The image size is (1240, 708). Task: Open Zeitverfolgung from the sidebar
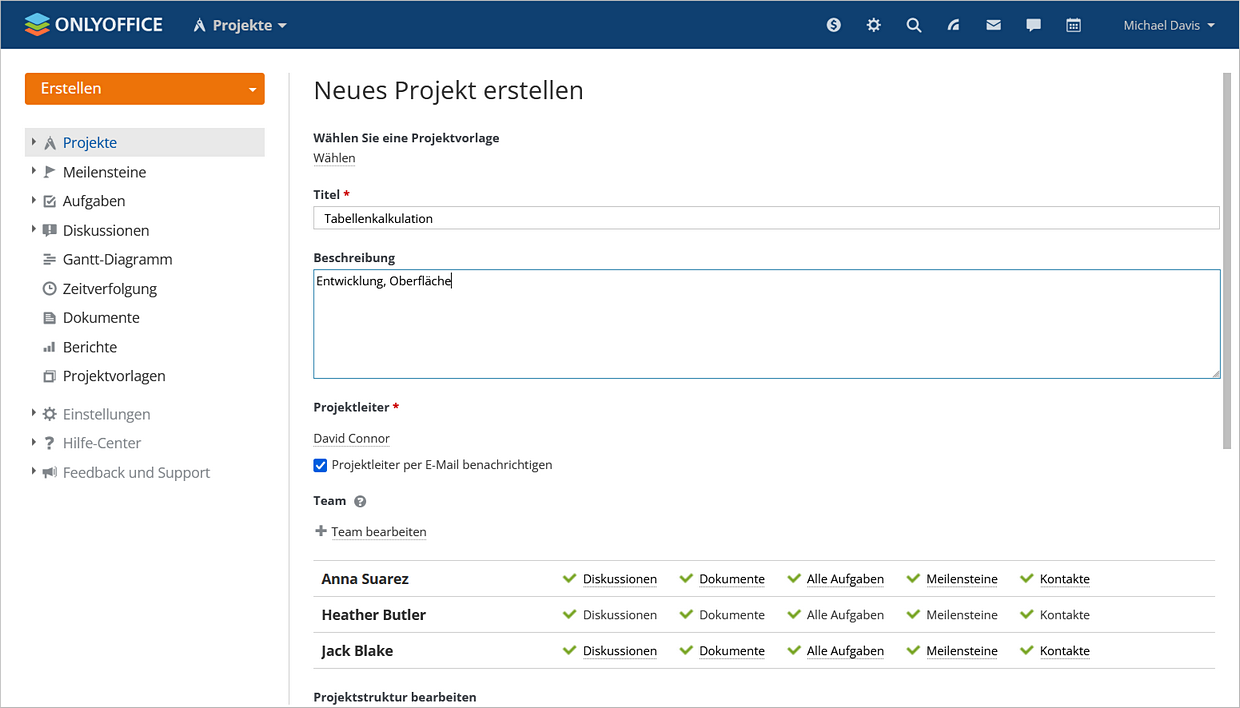110,289
